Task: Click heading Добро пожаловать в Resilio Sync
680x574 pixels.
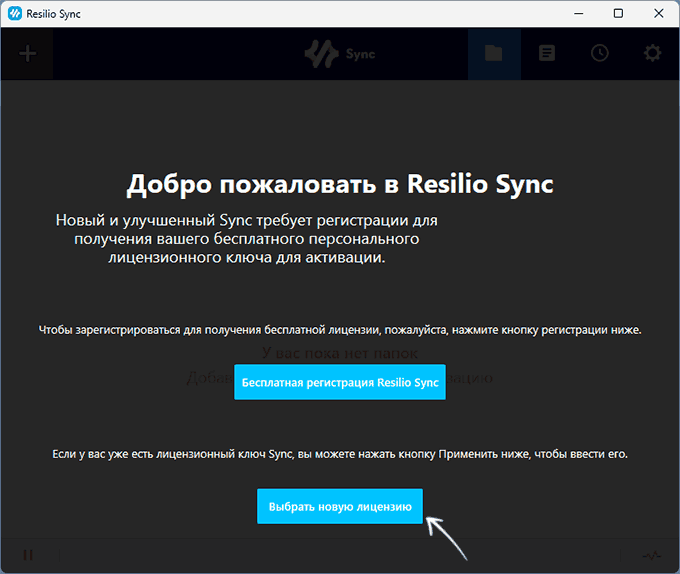Action: (340, 185)
